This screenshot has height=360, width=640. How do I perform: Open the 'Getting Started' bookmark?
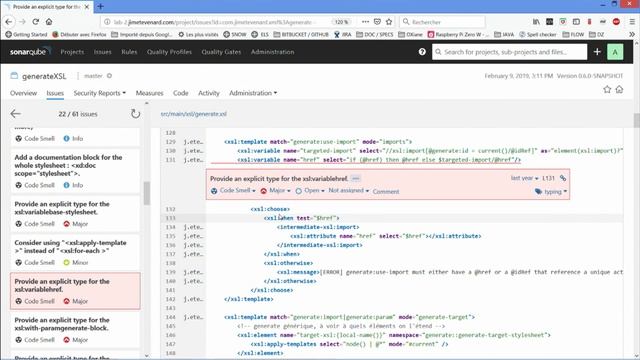(x=26, y=35)
